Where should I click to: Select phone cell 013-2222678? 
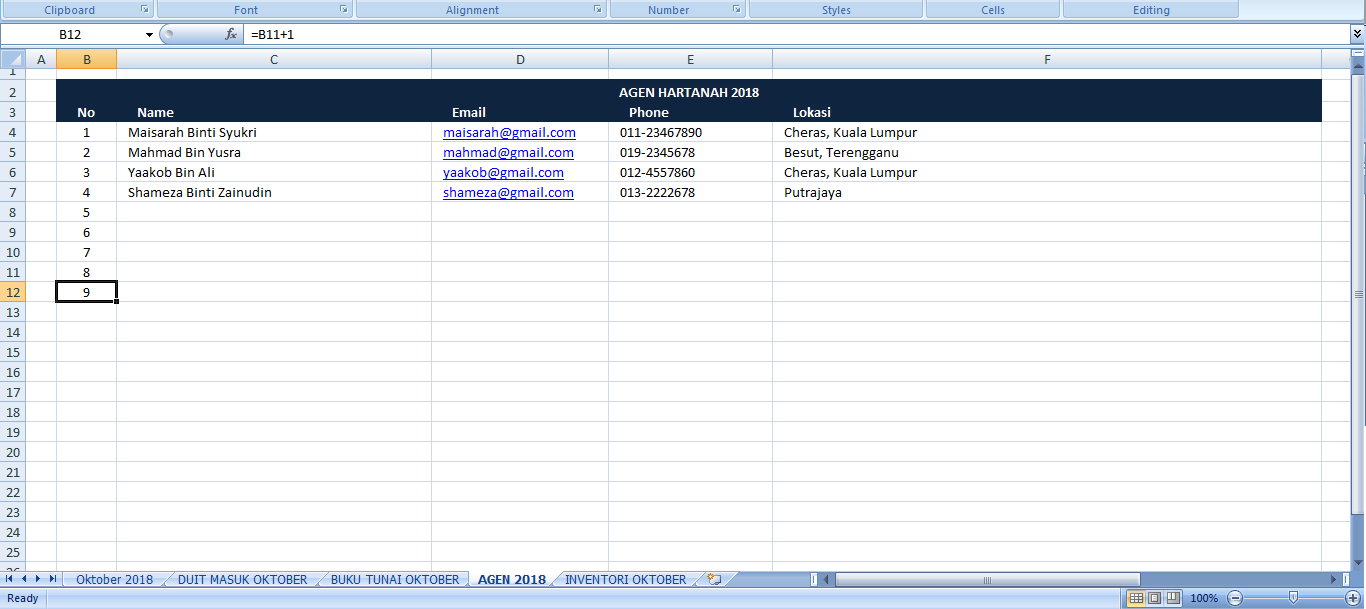click(x=690, y=192)
